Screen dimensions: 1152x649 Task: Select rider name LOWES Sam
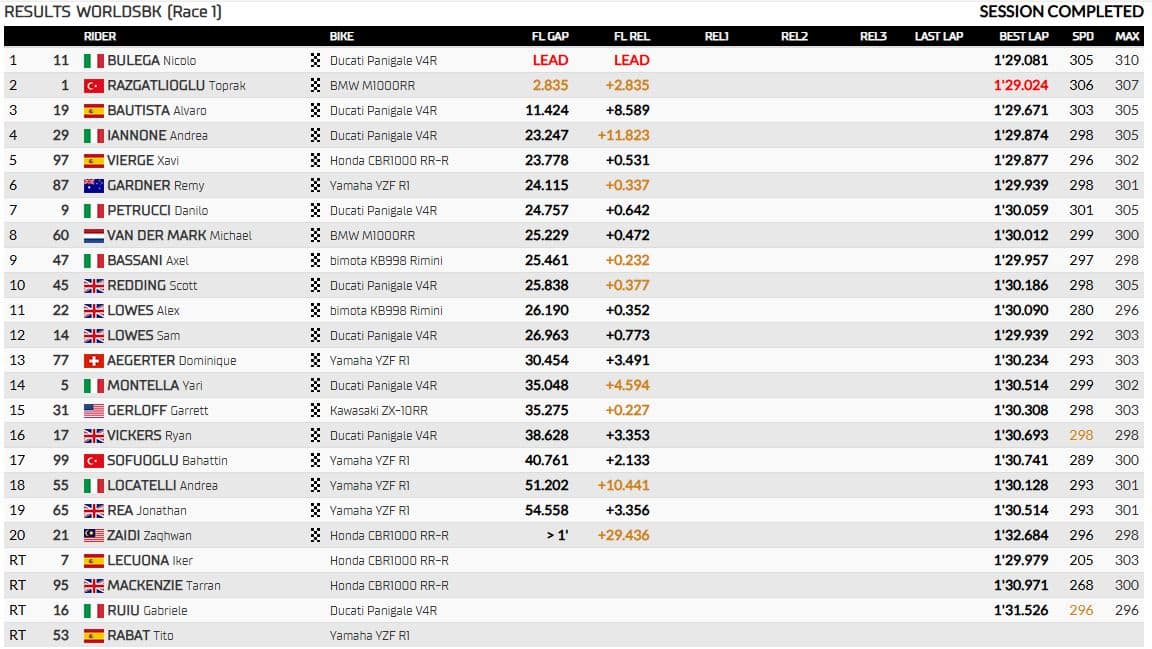pyautogui.click(x=143, y=335)
